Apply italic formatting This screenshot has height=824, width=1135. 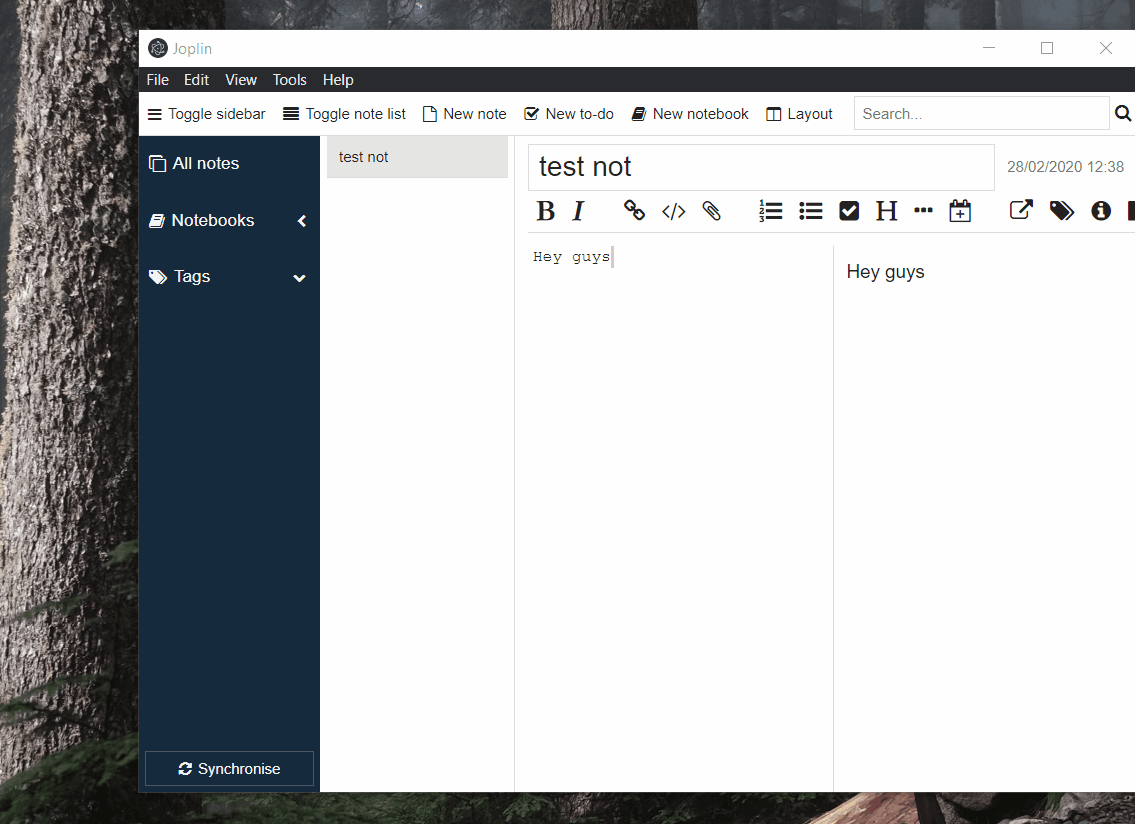tap(578, 211)
